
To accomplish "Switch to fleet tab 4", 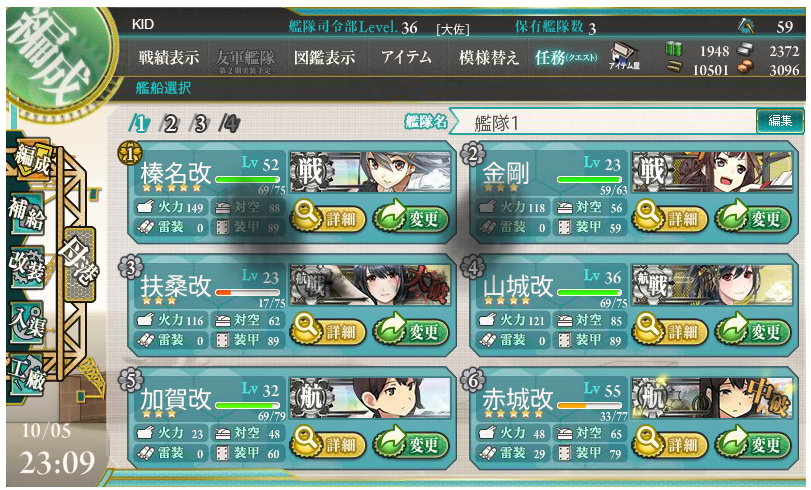I will (x=230, y=124).
